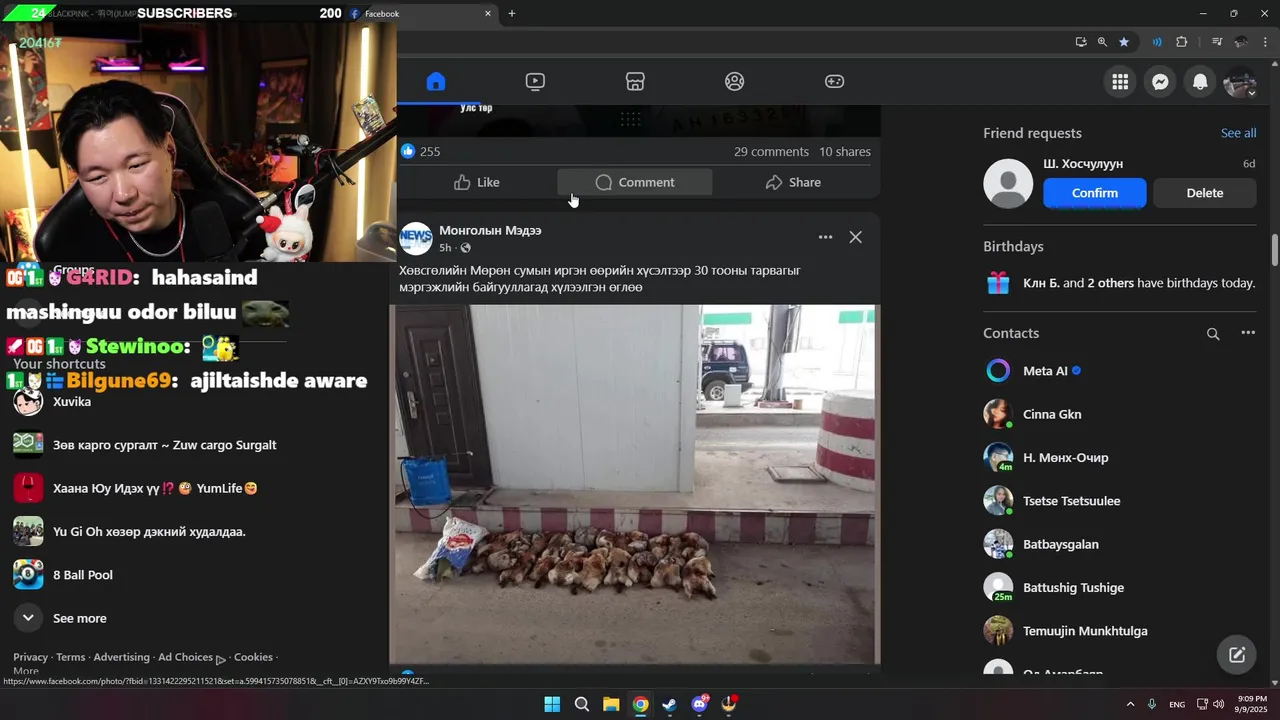Open the account profile menu
This screenshot has width=1280, height=720.
(x=1240, y=82)
